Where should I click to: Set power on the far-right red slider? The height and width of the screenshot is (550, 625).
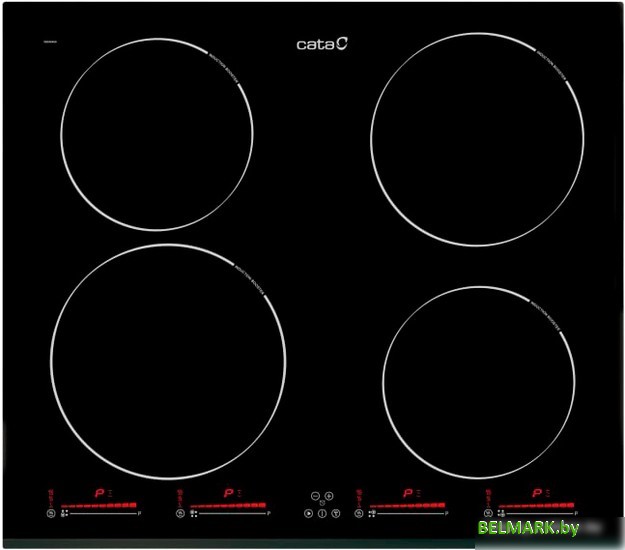[x=536, y=506]
